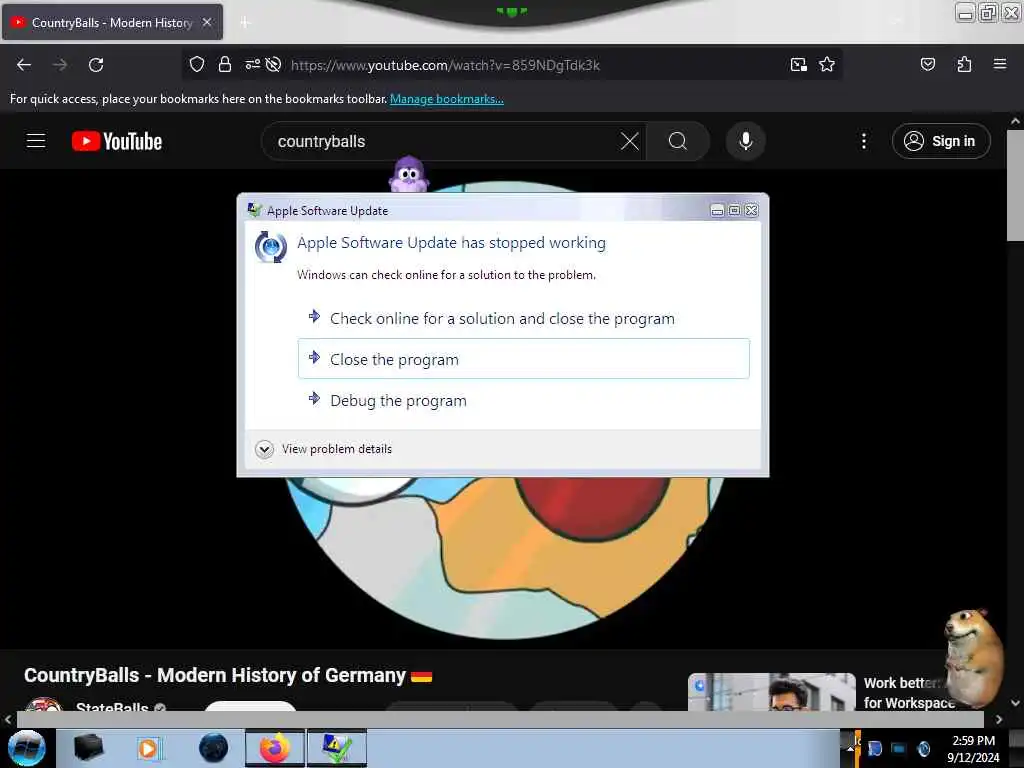Open the tracking protection shield icon
Viewport: 1024px width, 768px height.
click(197, 65)
